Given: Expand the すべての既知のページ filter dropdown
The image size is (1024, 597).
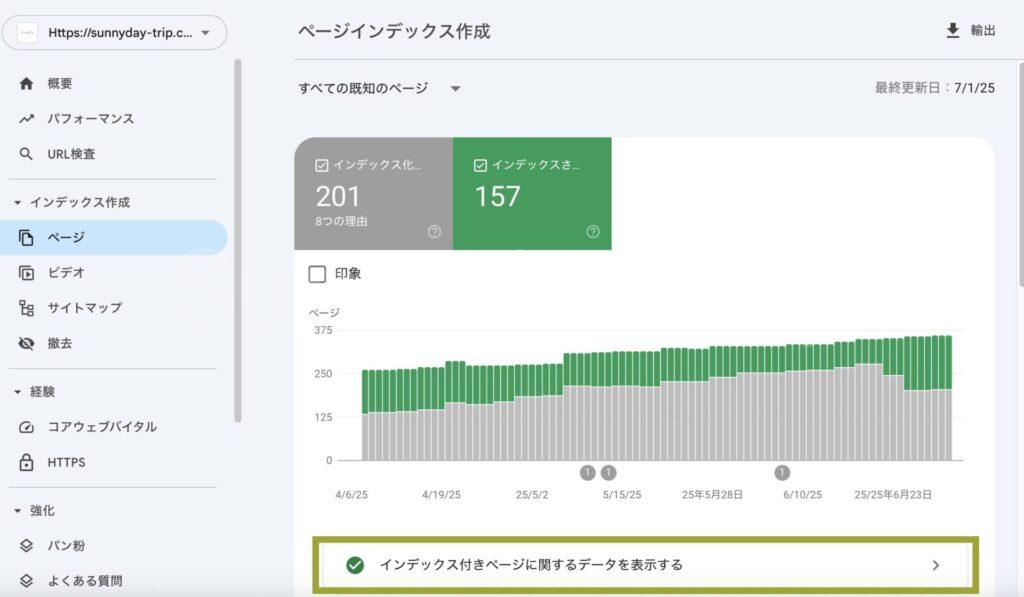Looking at the screenshot, I should coord(380,88).
